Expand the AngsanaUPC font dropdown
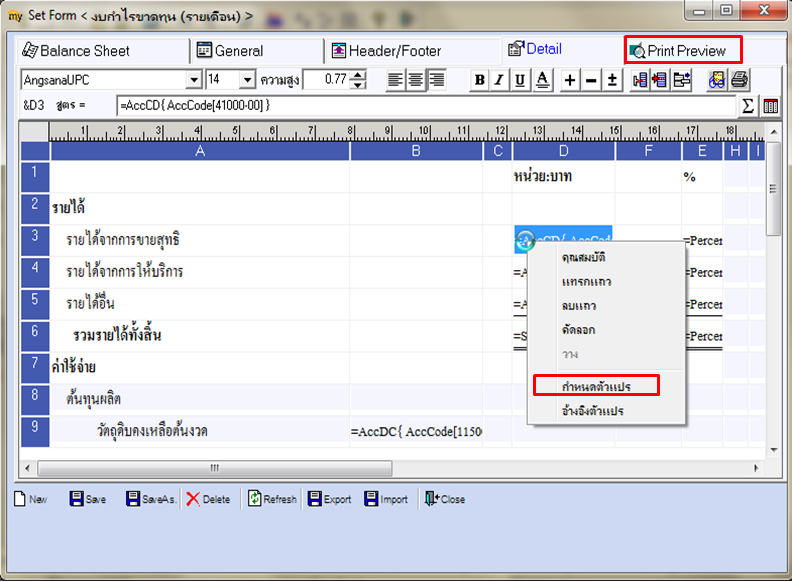The image size is (792, 582). (194, 80)
